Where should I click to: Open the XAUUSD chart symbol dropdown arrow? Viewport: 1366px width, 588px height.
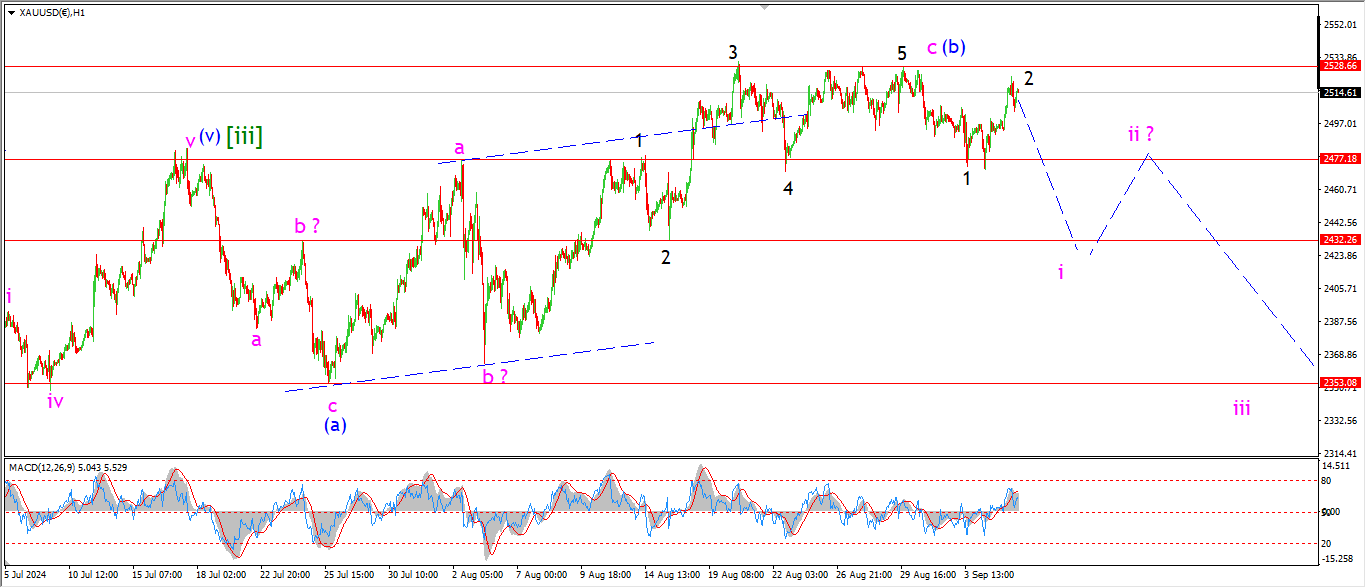(x=11, y=13)
